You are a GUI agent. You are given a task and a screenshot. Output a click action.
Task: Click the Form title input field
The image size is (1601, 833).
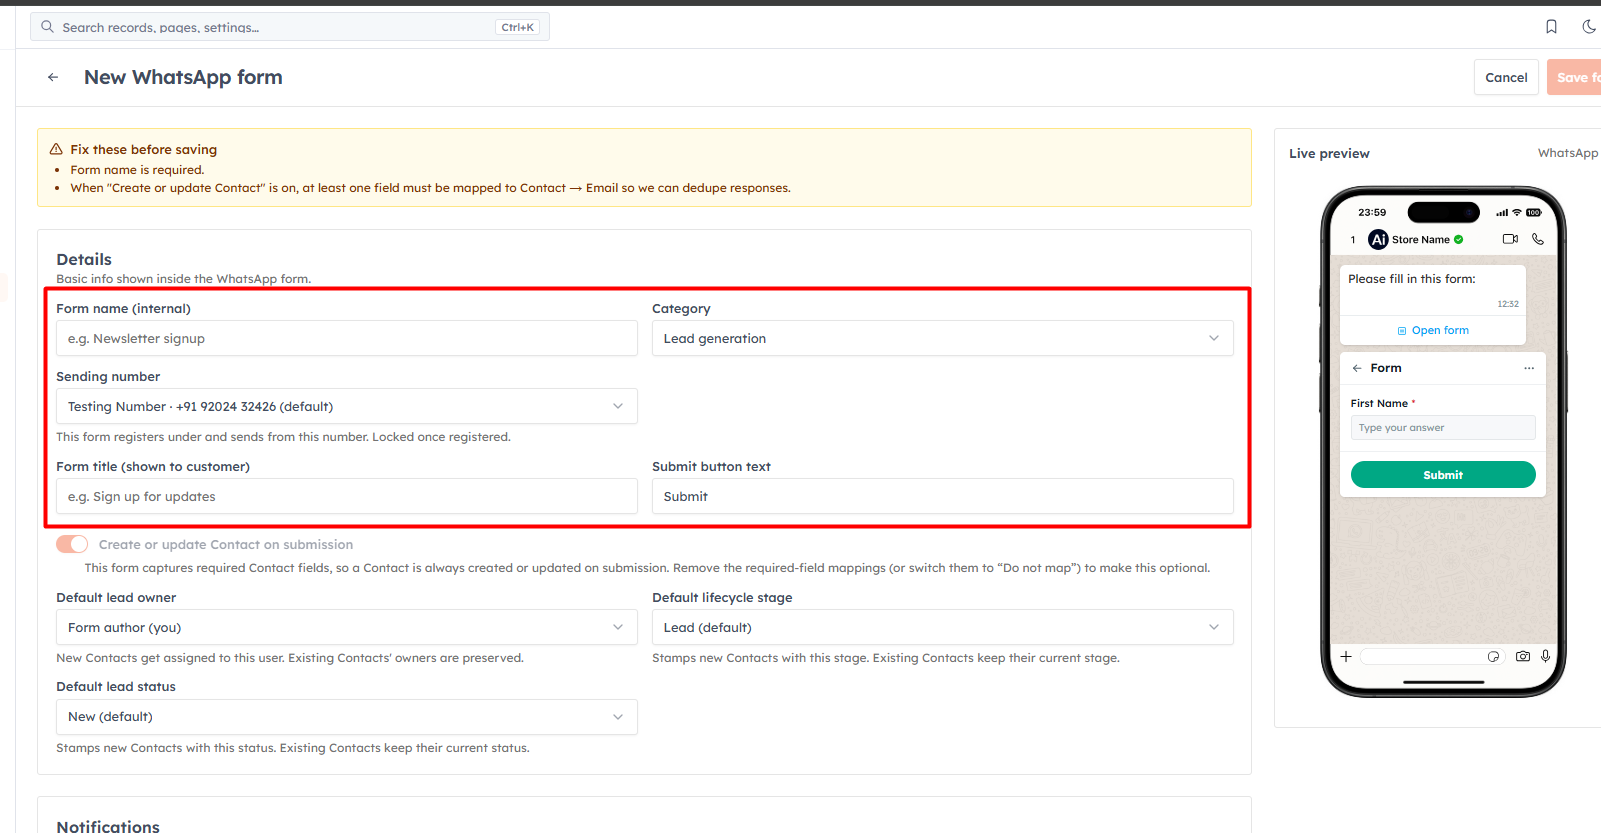pyautogui.click(x=346, y=496)
